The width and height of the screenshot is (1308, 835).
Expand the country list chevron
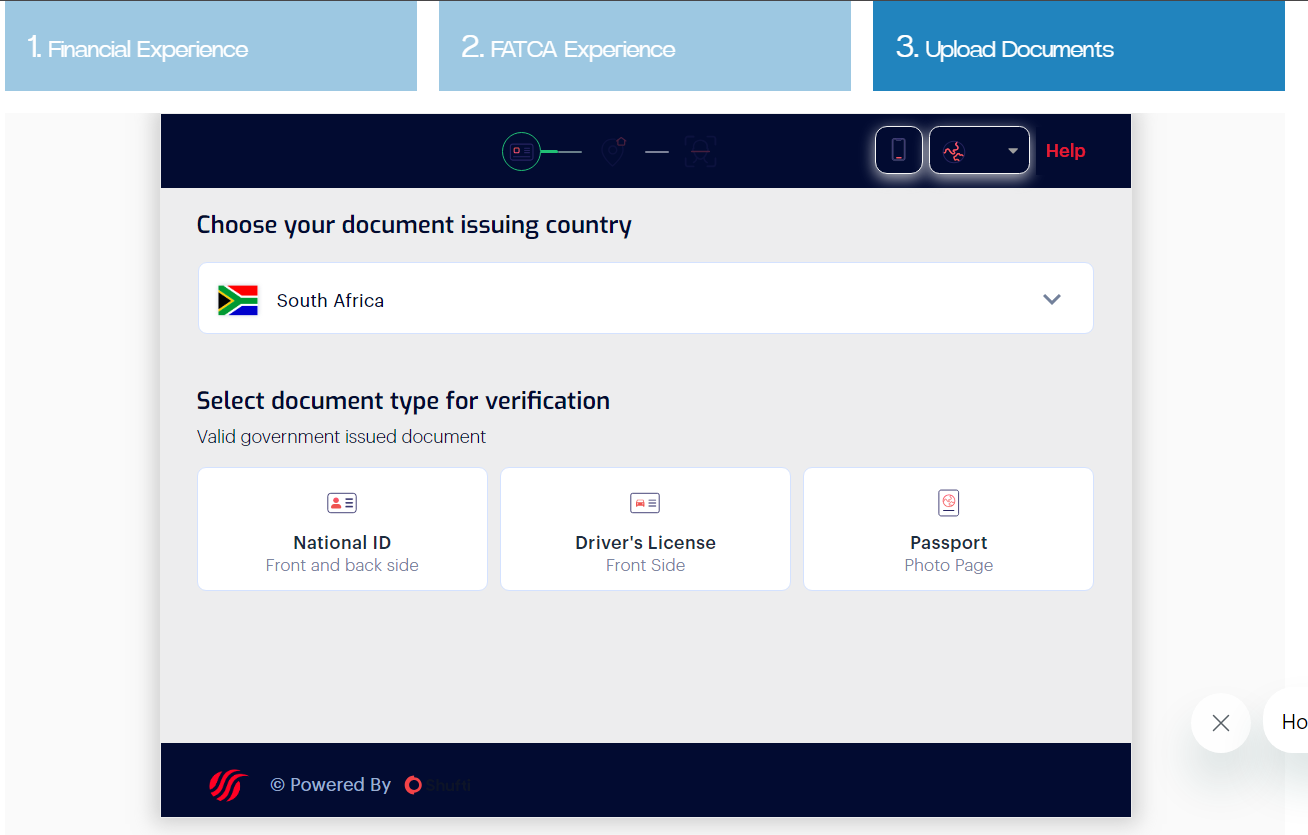(x=1051, y=299)
